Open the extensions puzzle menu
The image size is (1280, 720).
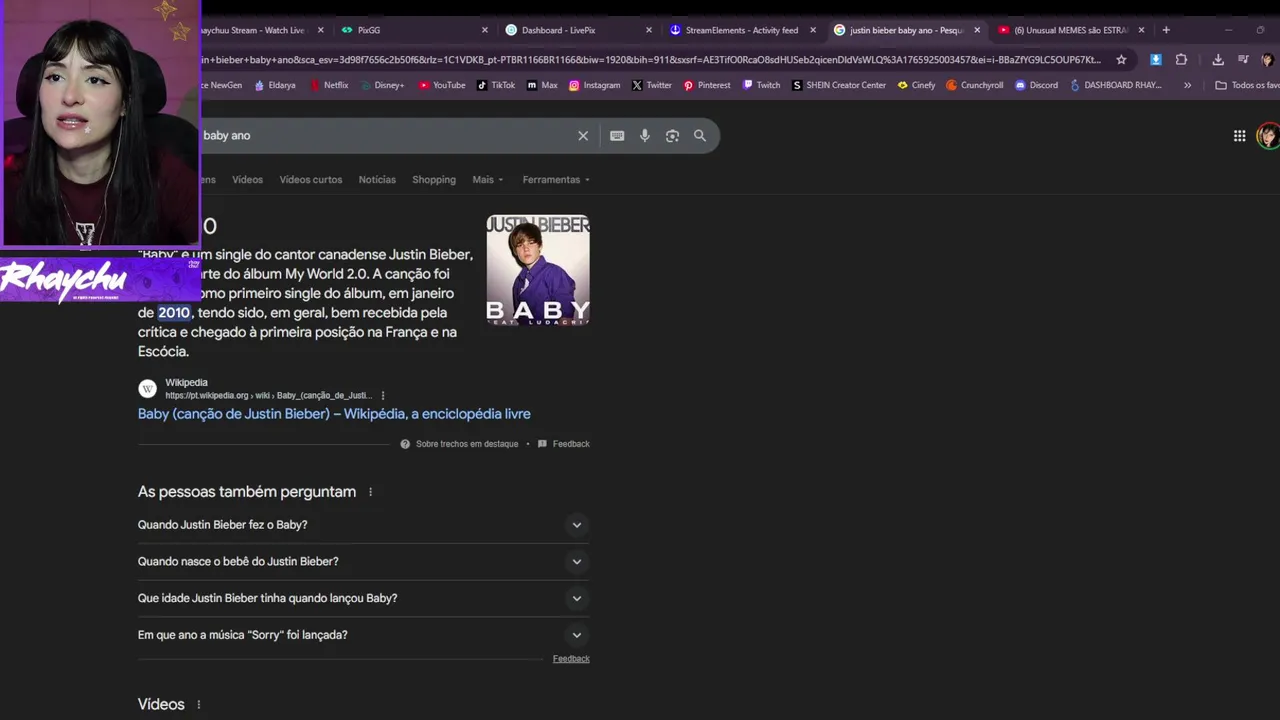pyautogui.click(x=1181, y=60)
